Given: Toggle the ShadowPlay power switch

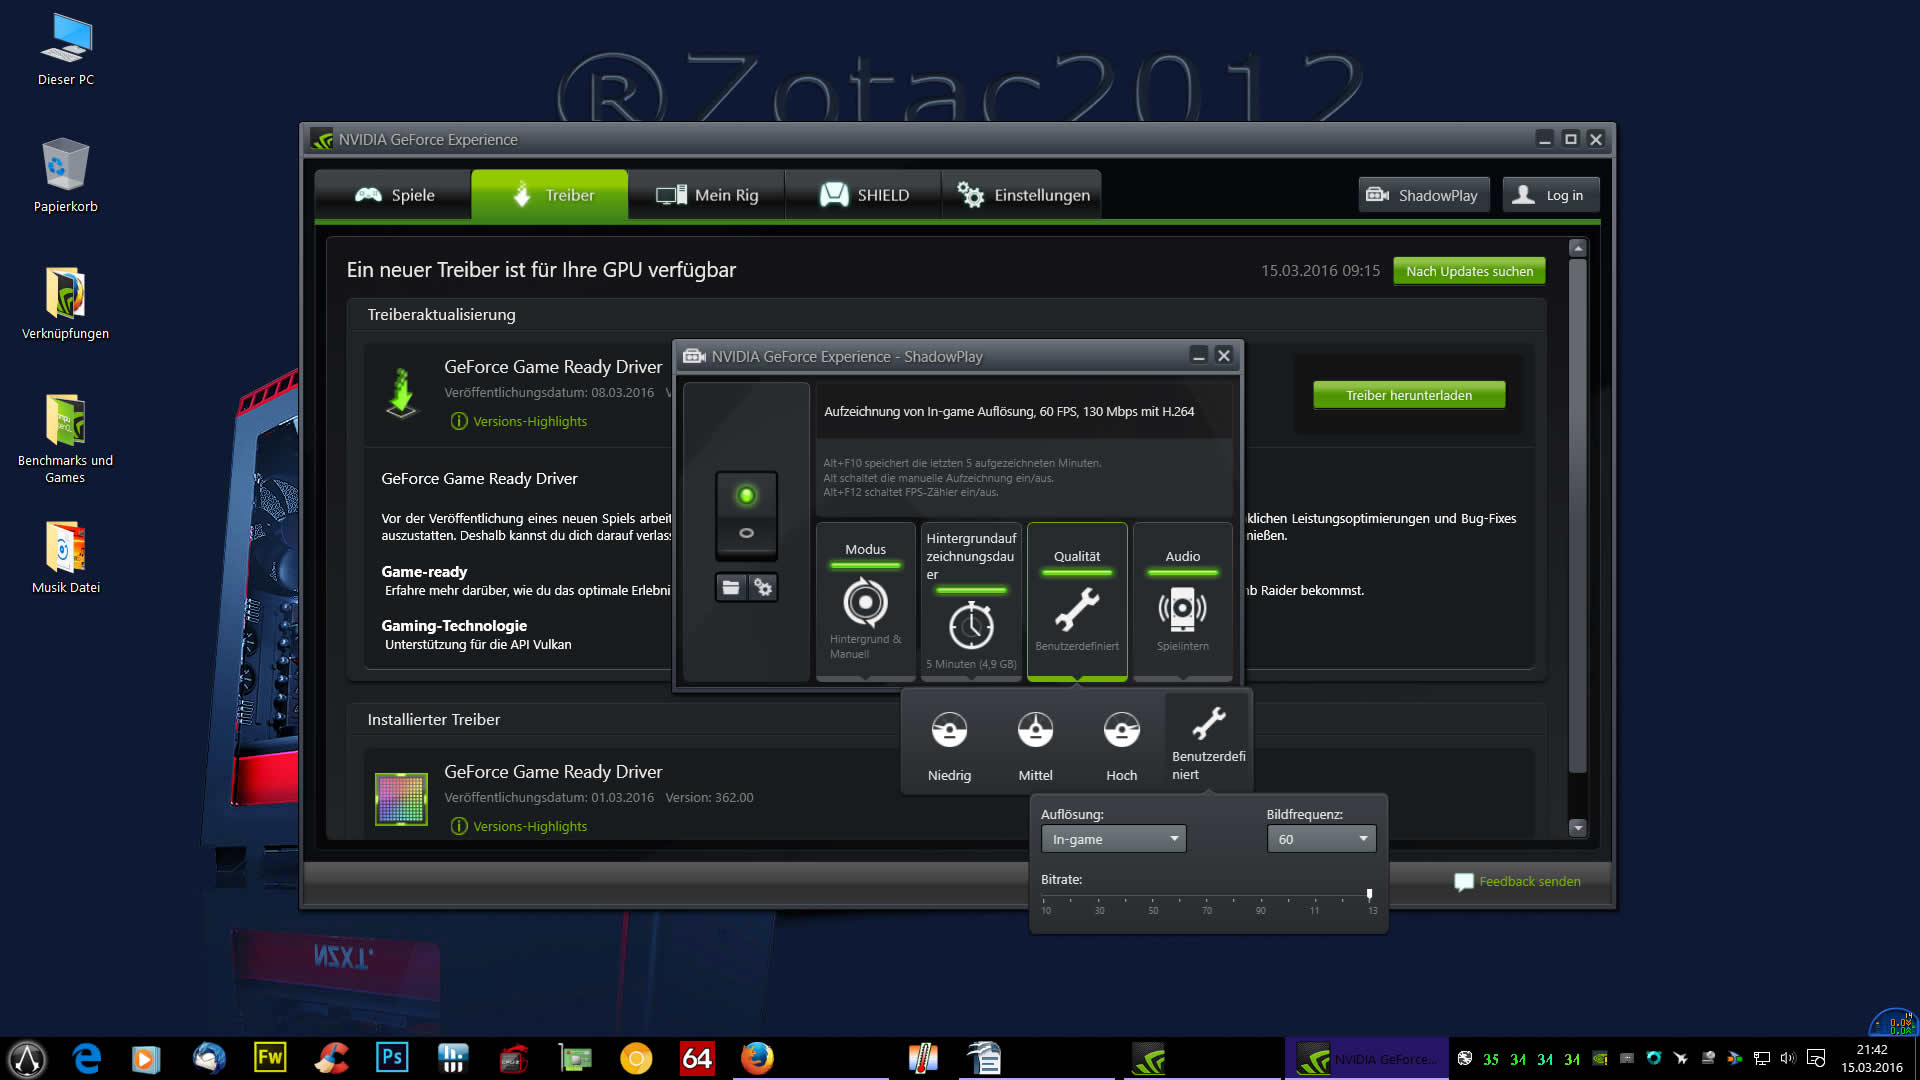Looking at the screenshot, I should 746,514.
